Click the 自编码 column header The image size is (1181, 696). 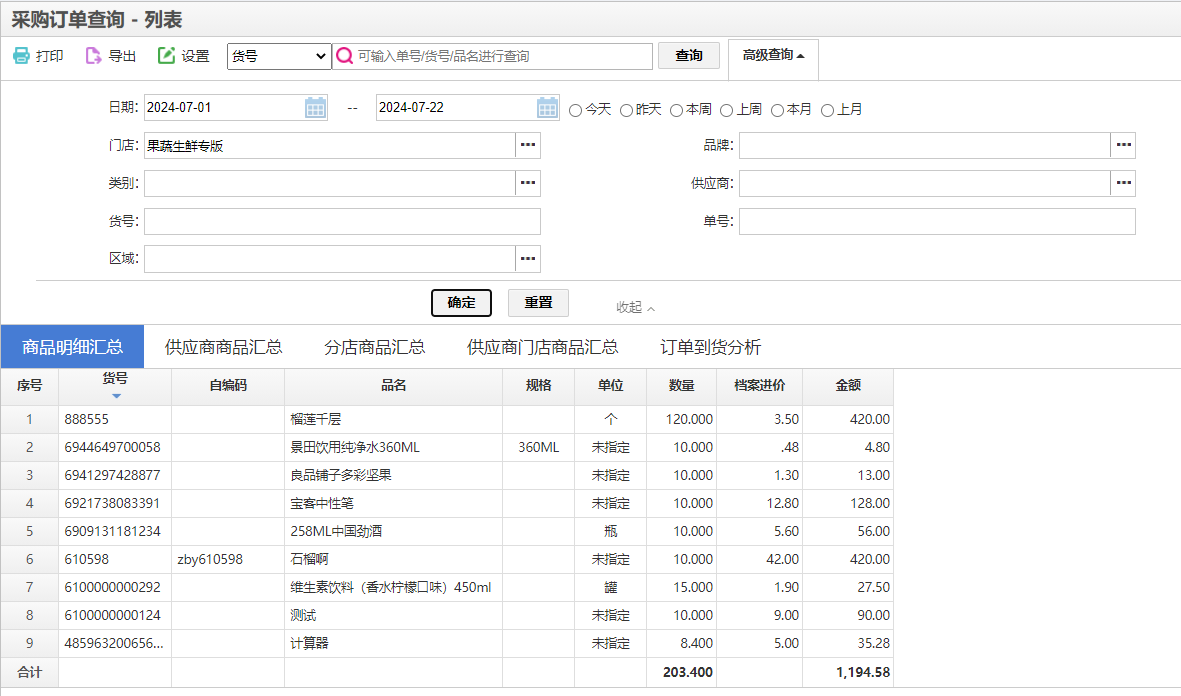pos(228,386)
